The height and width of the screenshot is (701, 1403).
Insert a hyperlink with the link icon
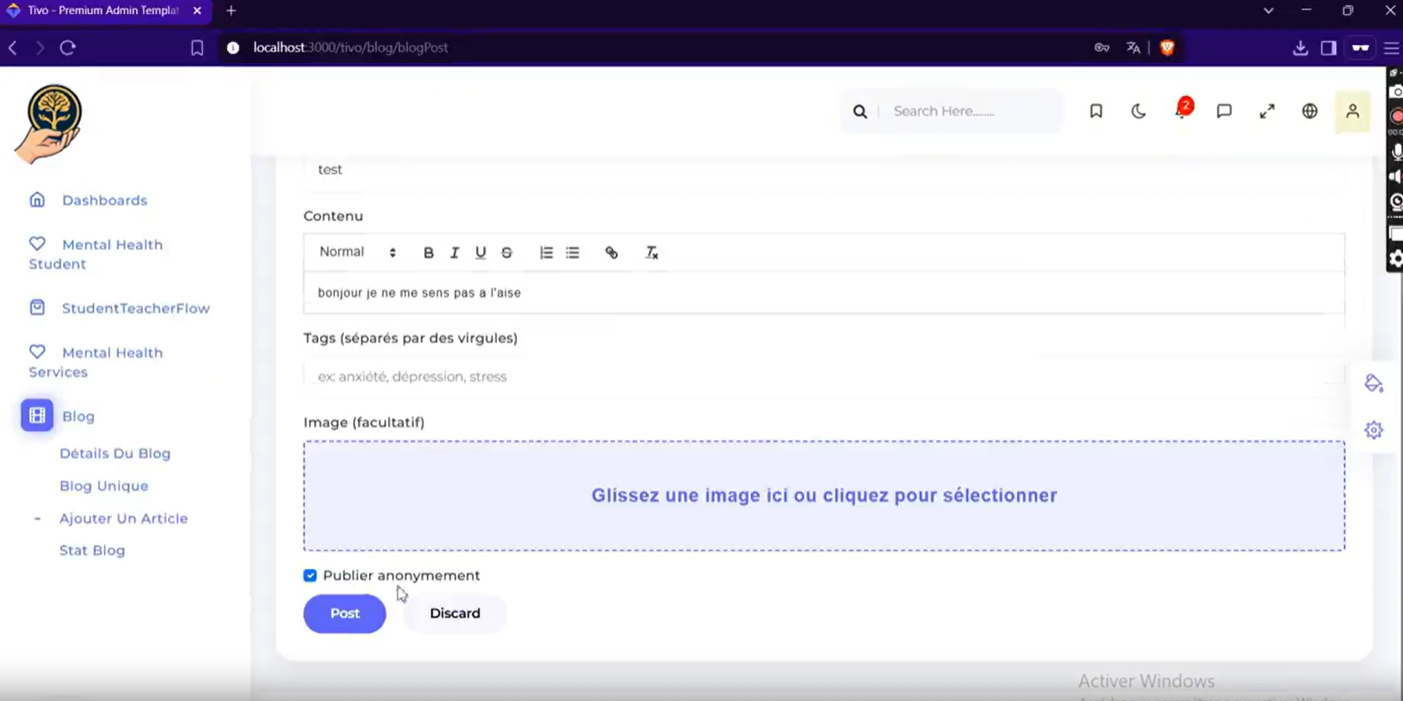[611, 253]
